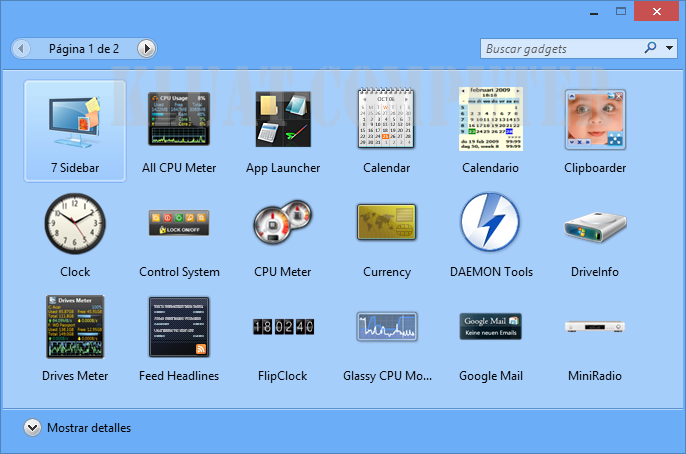Viewport: 686px width, 454px height.
Task: Select the Feed Headlines gadget
Action: [179, 328]
